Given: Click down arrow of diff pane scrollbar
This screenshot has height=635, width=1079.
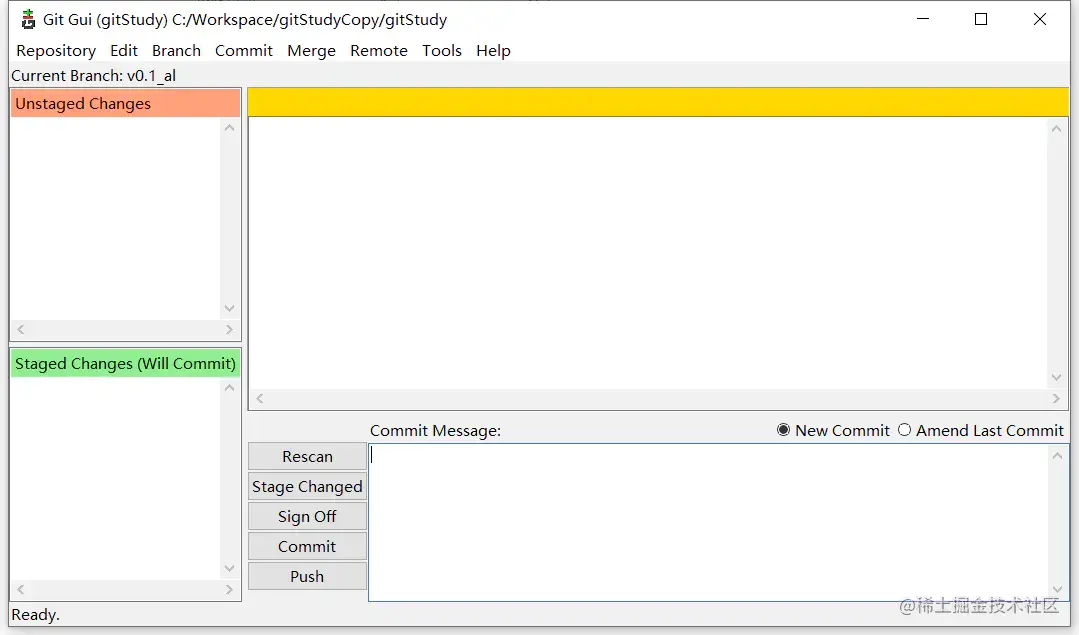Looking at the screenshot, I should (1056, 378).
